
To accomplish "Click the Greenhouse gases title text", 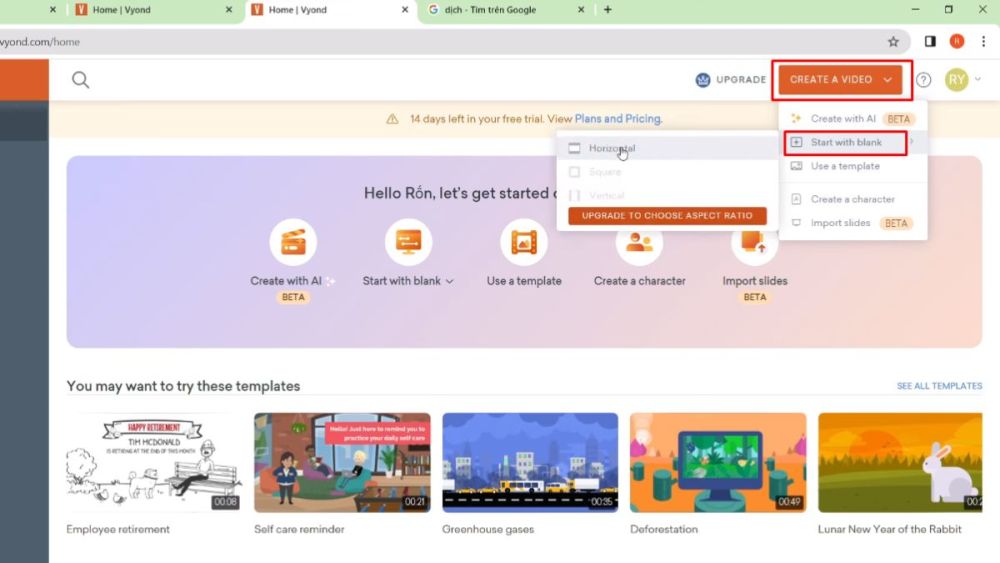I will point(488,529).
